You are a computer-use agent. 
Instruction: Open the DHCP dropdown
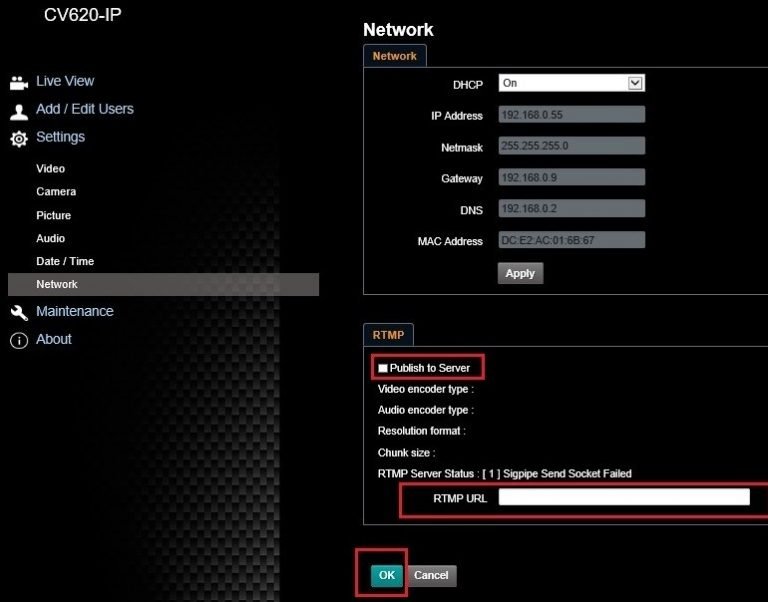(572, 83)
